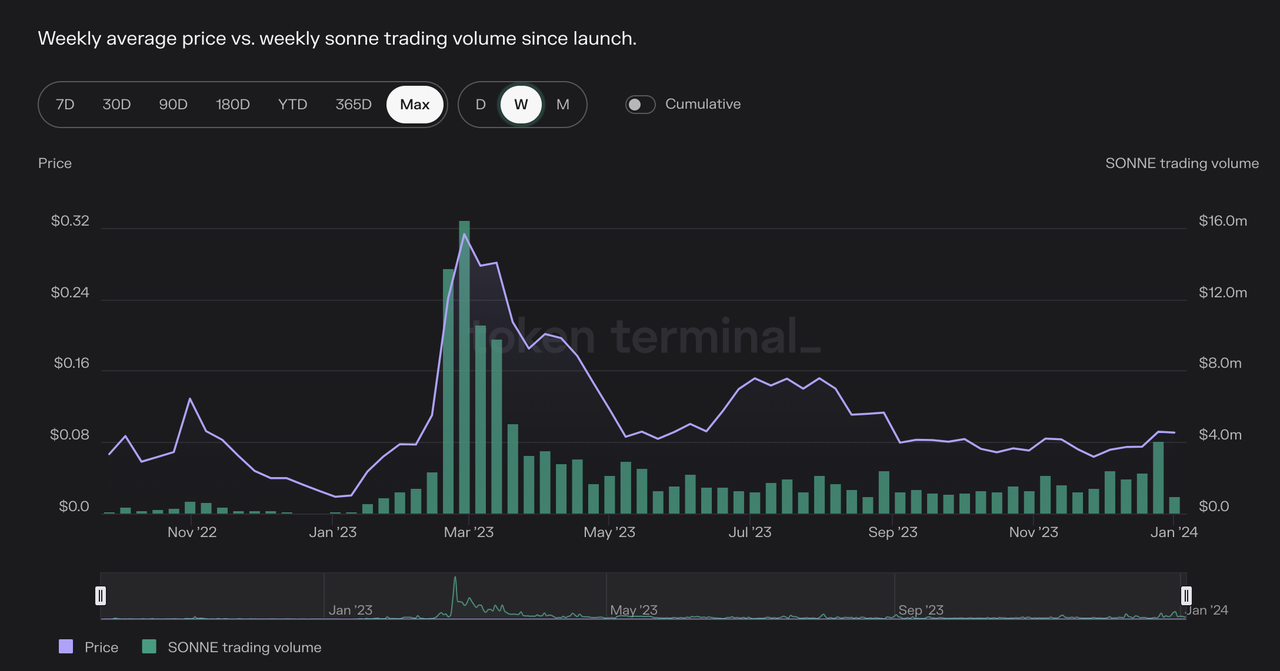
Task: Select the 365D time range
Action: tap(352, 104)
